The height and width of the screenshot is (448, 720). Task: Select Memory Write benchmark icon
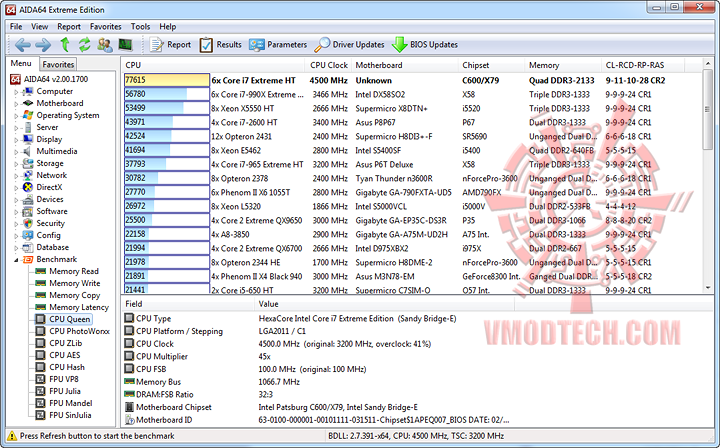pyautogui.click(x=41, y=283)
